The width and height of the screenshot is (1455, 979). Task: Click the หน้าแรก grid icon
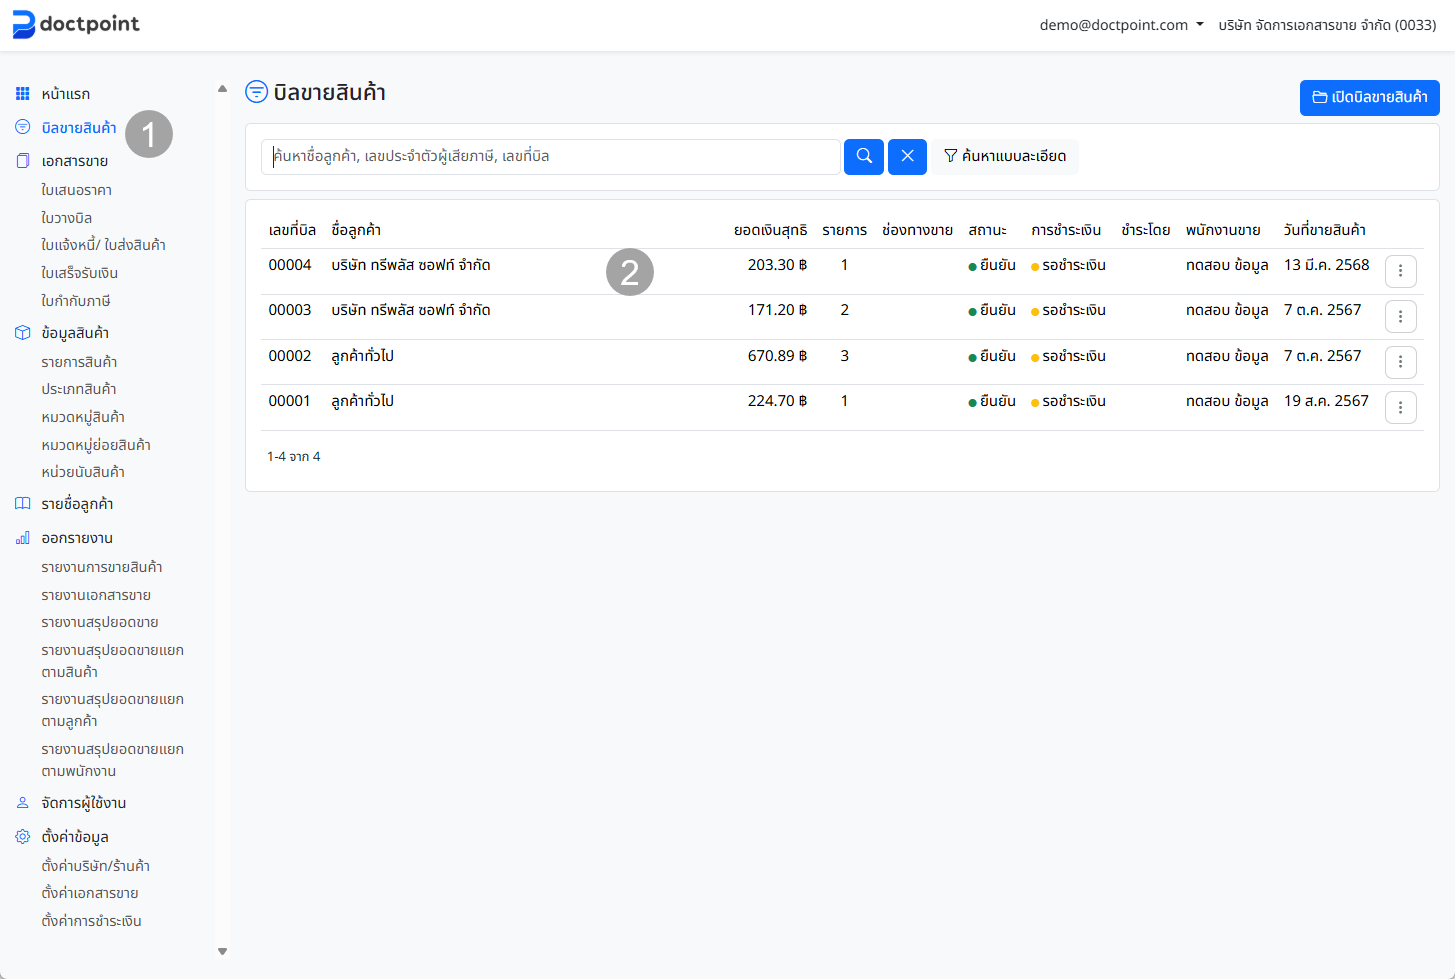(23, 94)
